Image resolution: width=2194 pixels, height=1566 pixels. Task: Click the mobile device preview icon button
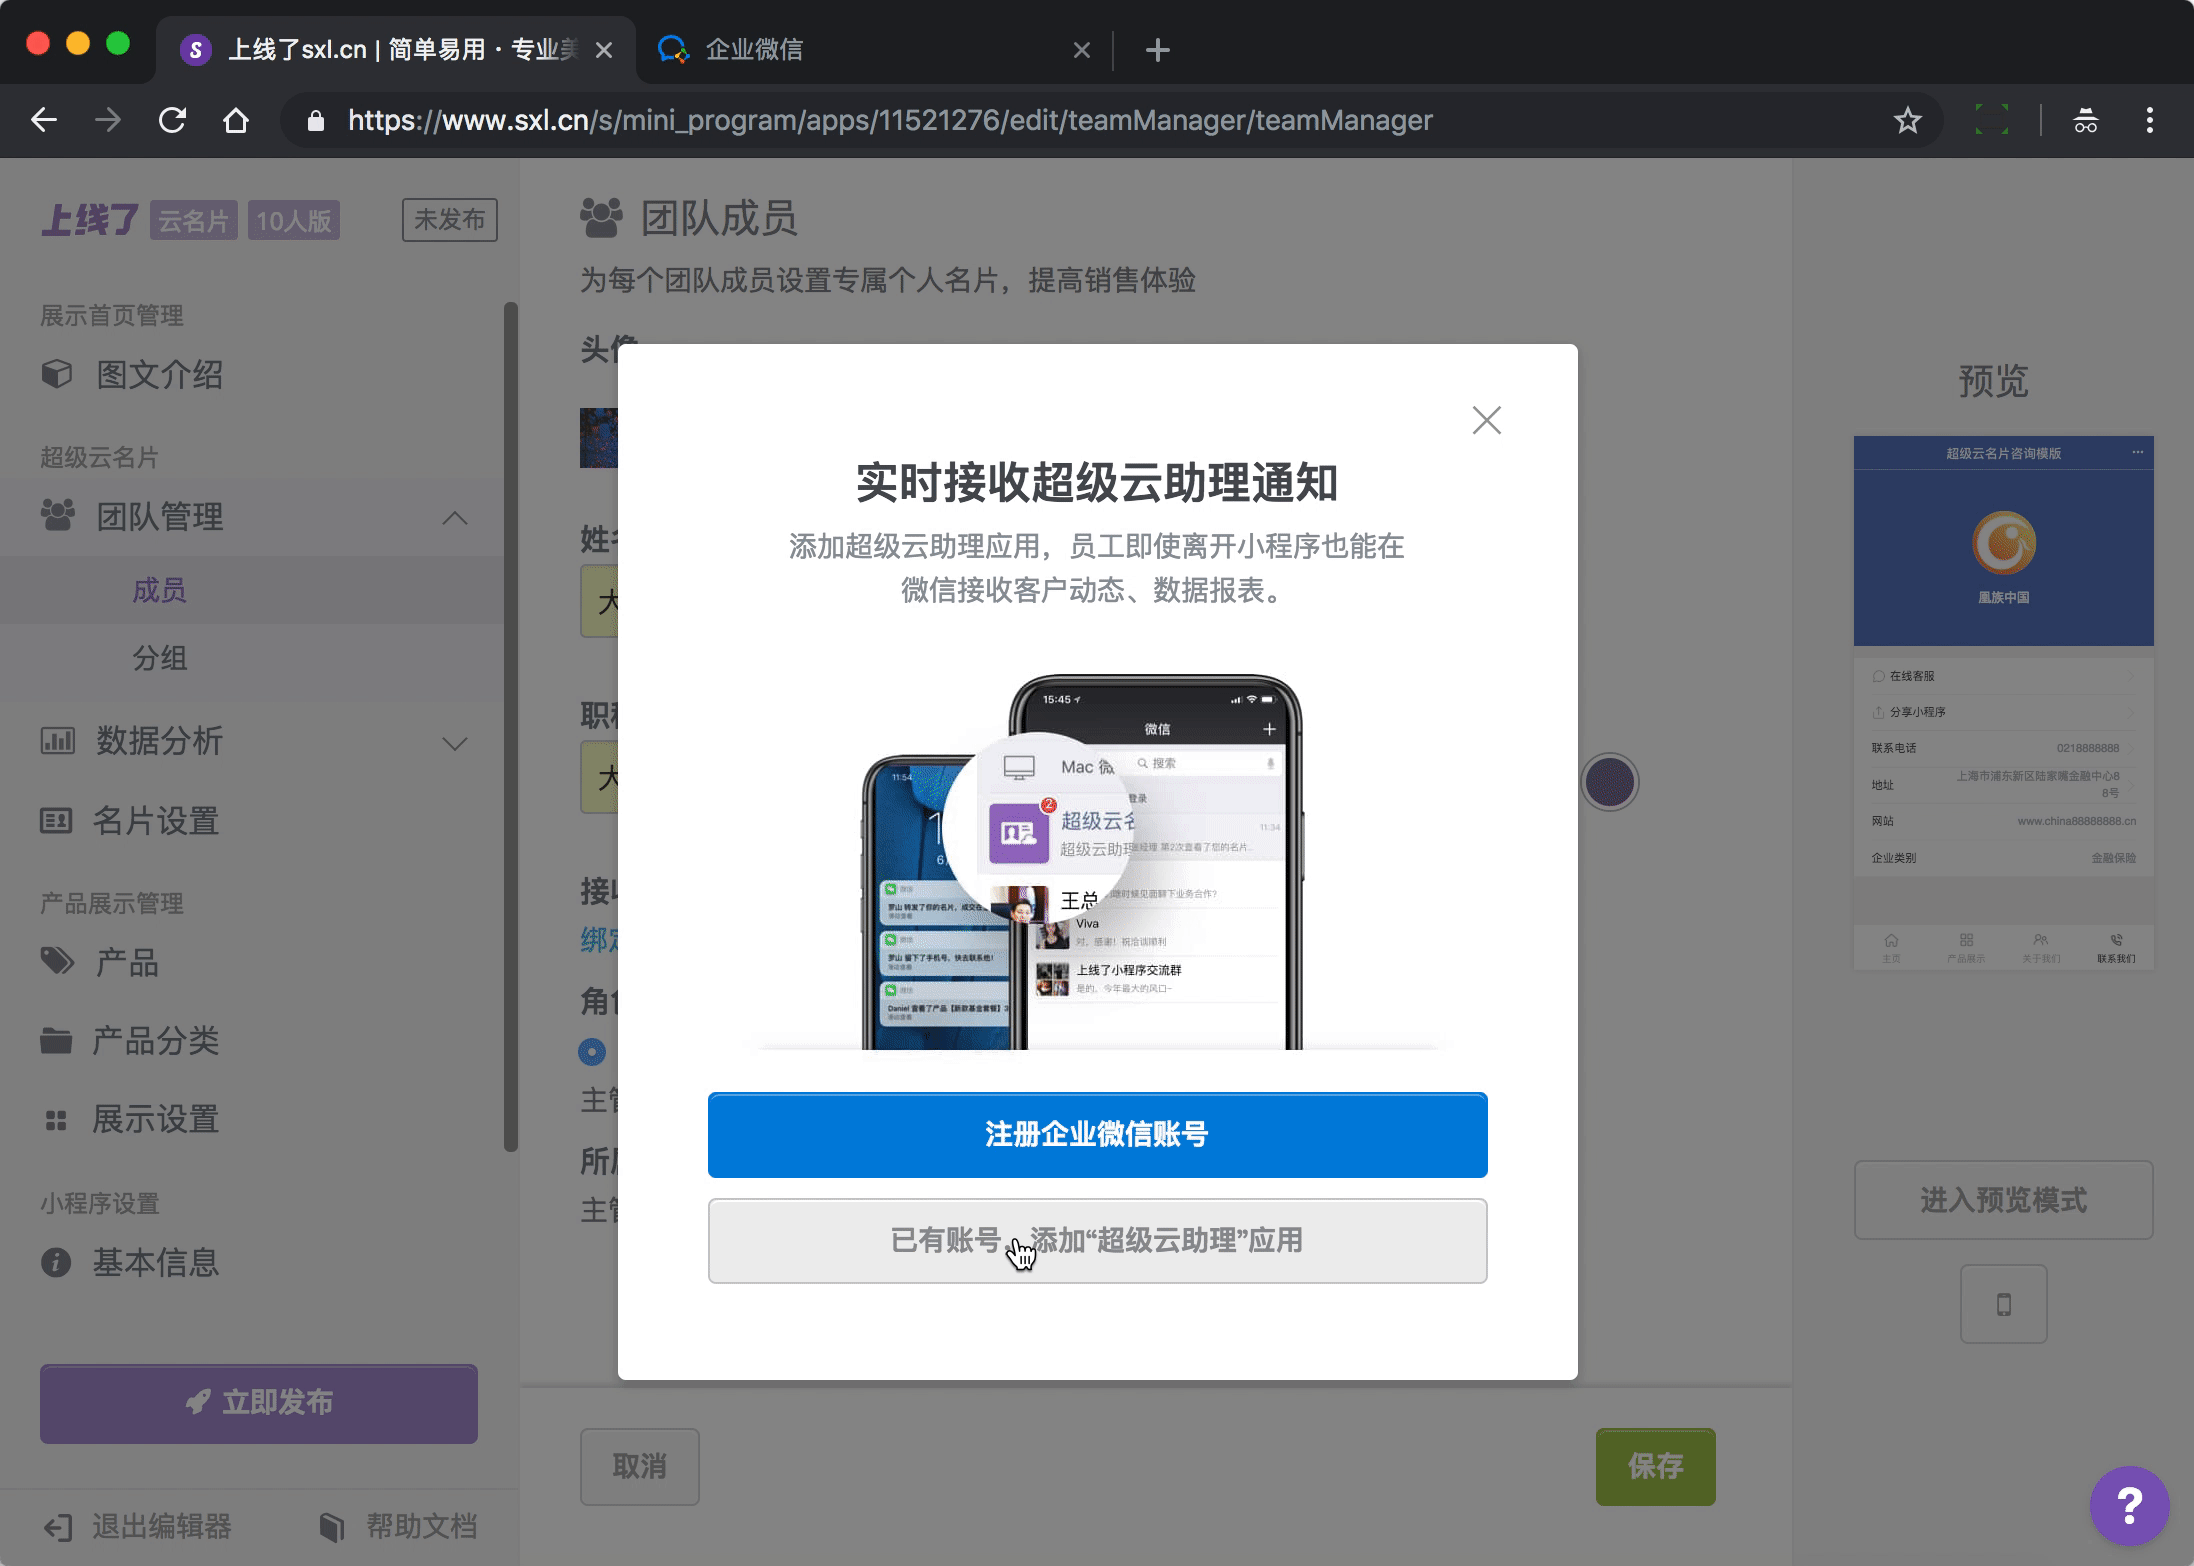pyautogui.click(x=2003, y=1304)
